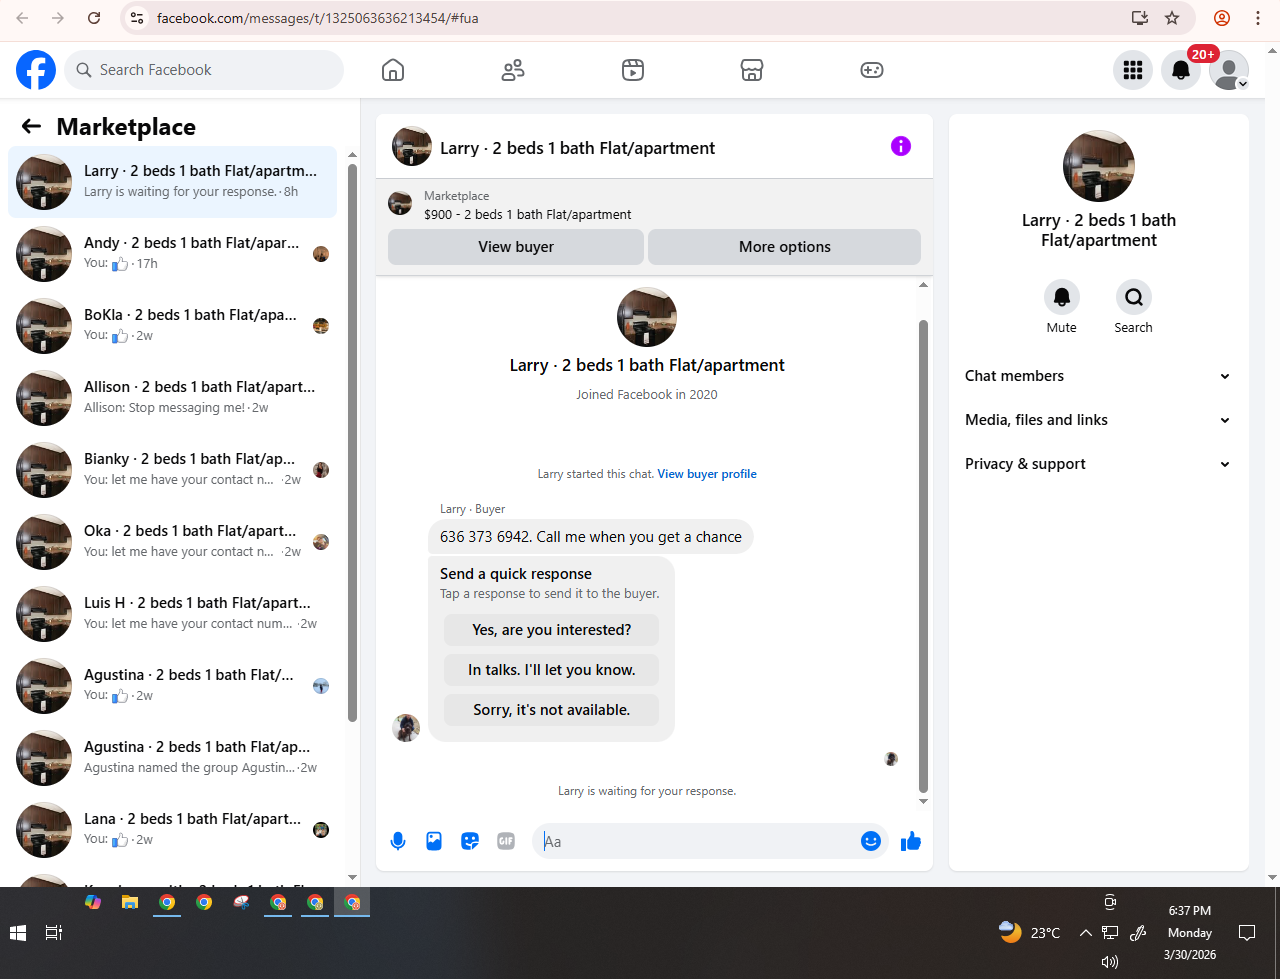Viewport: 1280px width, 979px height.
Task: Open Allison's conversation in the list
Action: (173, 398)
